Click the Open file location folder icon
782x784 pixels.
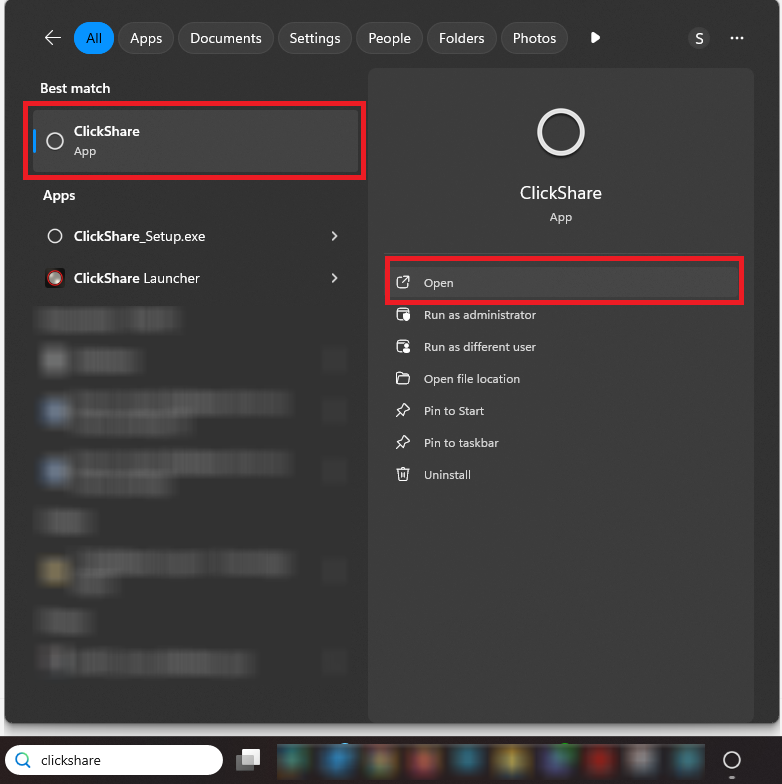[x=403, y=378]
